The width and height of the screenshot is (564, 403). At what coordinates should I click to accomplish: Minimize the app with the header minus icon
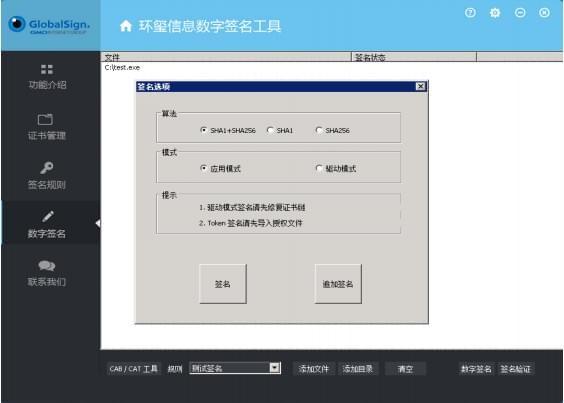[x=520, y=13]
